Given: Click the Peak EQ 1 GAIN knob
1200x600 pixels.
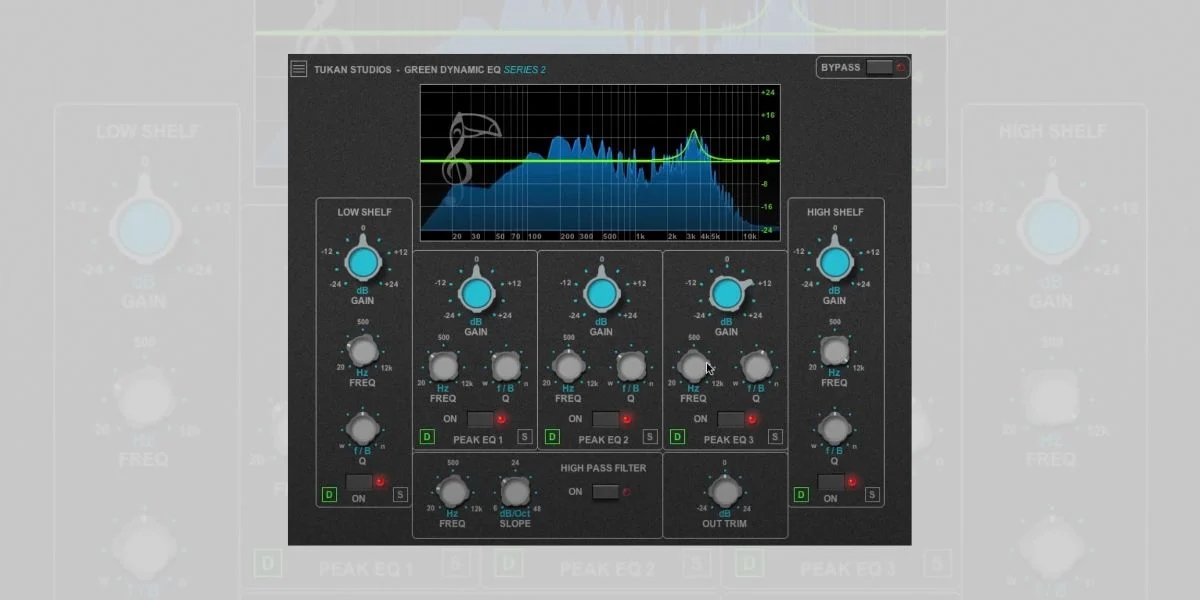Looking at the screenshot, I should tap(476, 294).
